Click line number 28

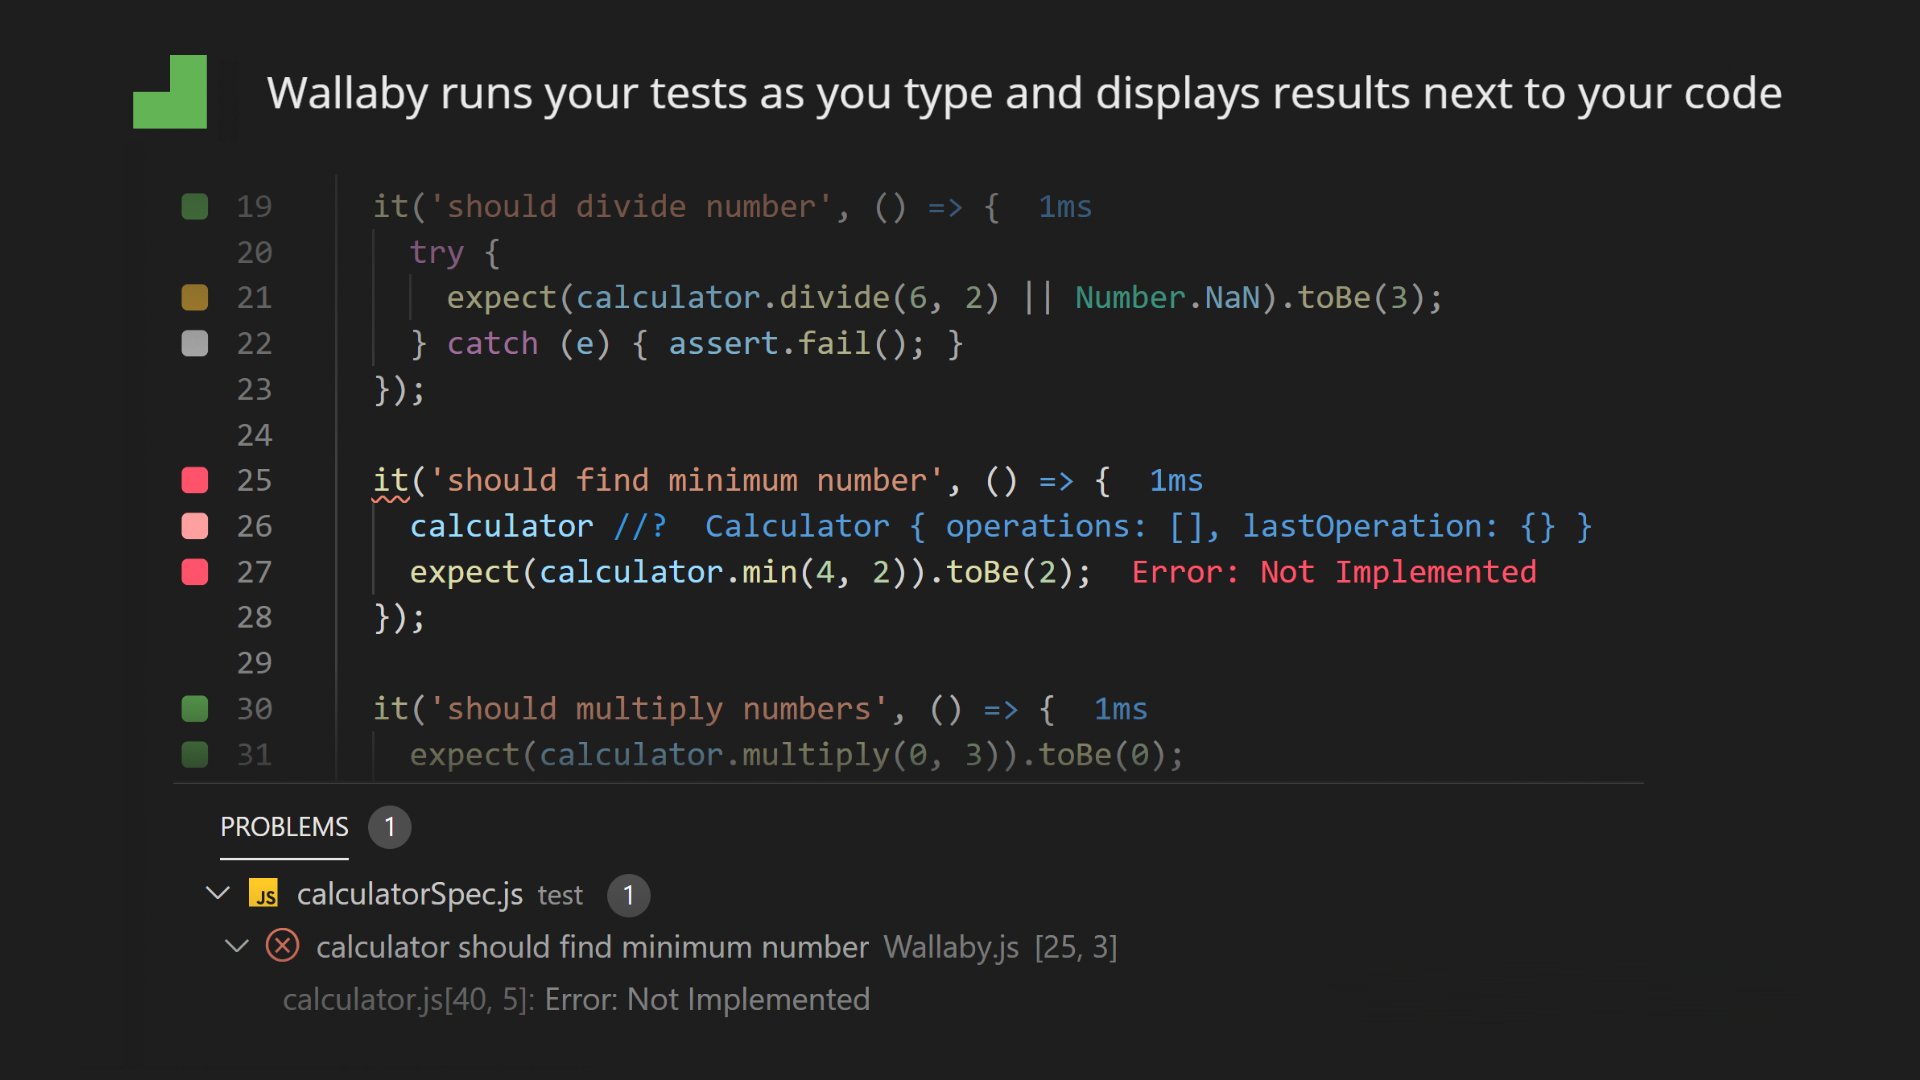(254, 618)
